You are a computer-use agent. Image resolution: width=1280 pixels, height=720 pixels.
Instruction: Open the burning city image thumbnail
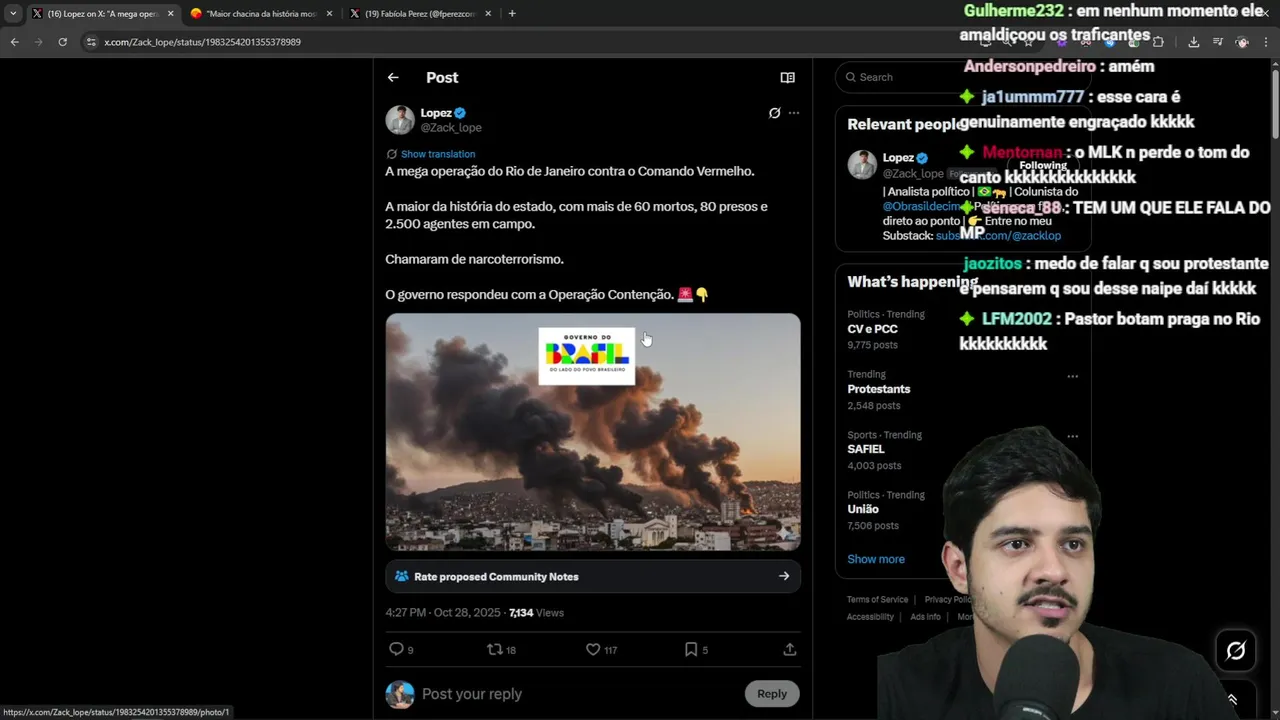593,432
